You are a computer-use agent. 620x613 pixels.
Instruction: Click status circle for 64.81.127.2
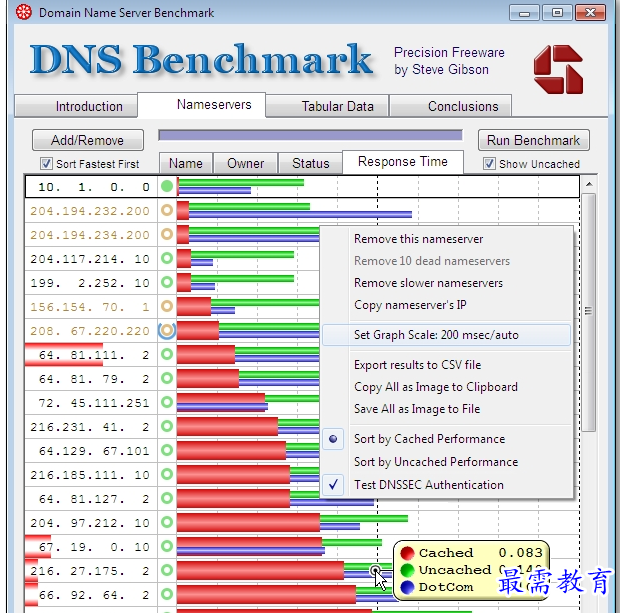[167, 498]
